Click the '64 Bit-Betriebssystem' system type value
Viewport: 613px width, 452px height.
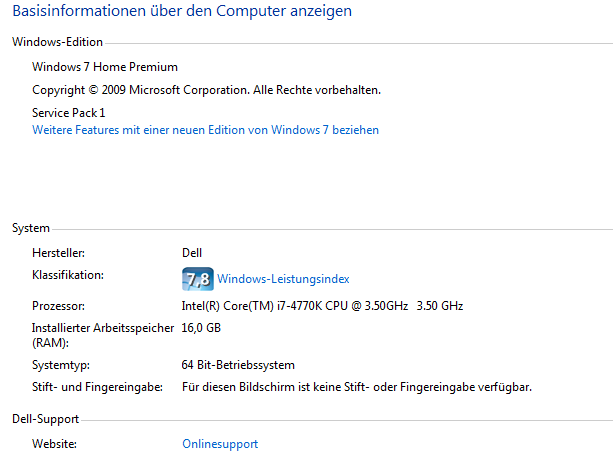point(238,365)
